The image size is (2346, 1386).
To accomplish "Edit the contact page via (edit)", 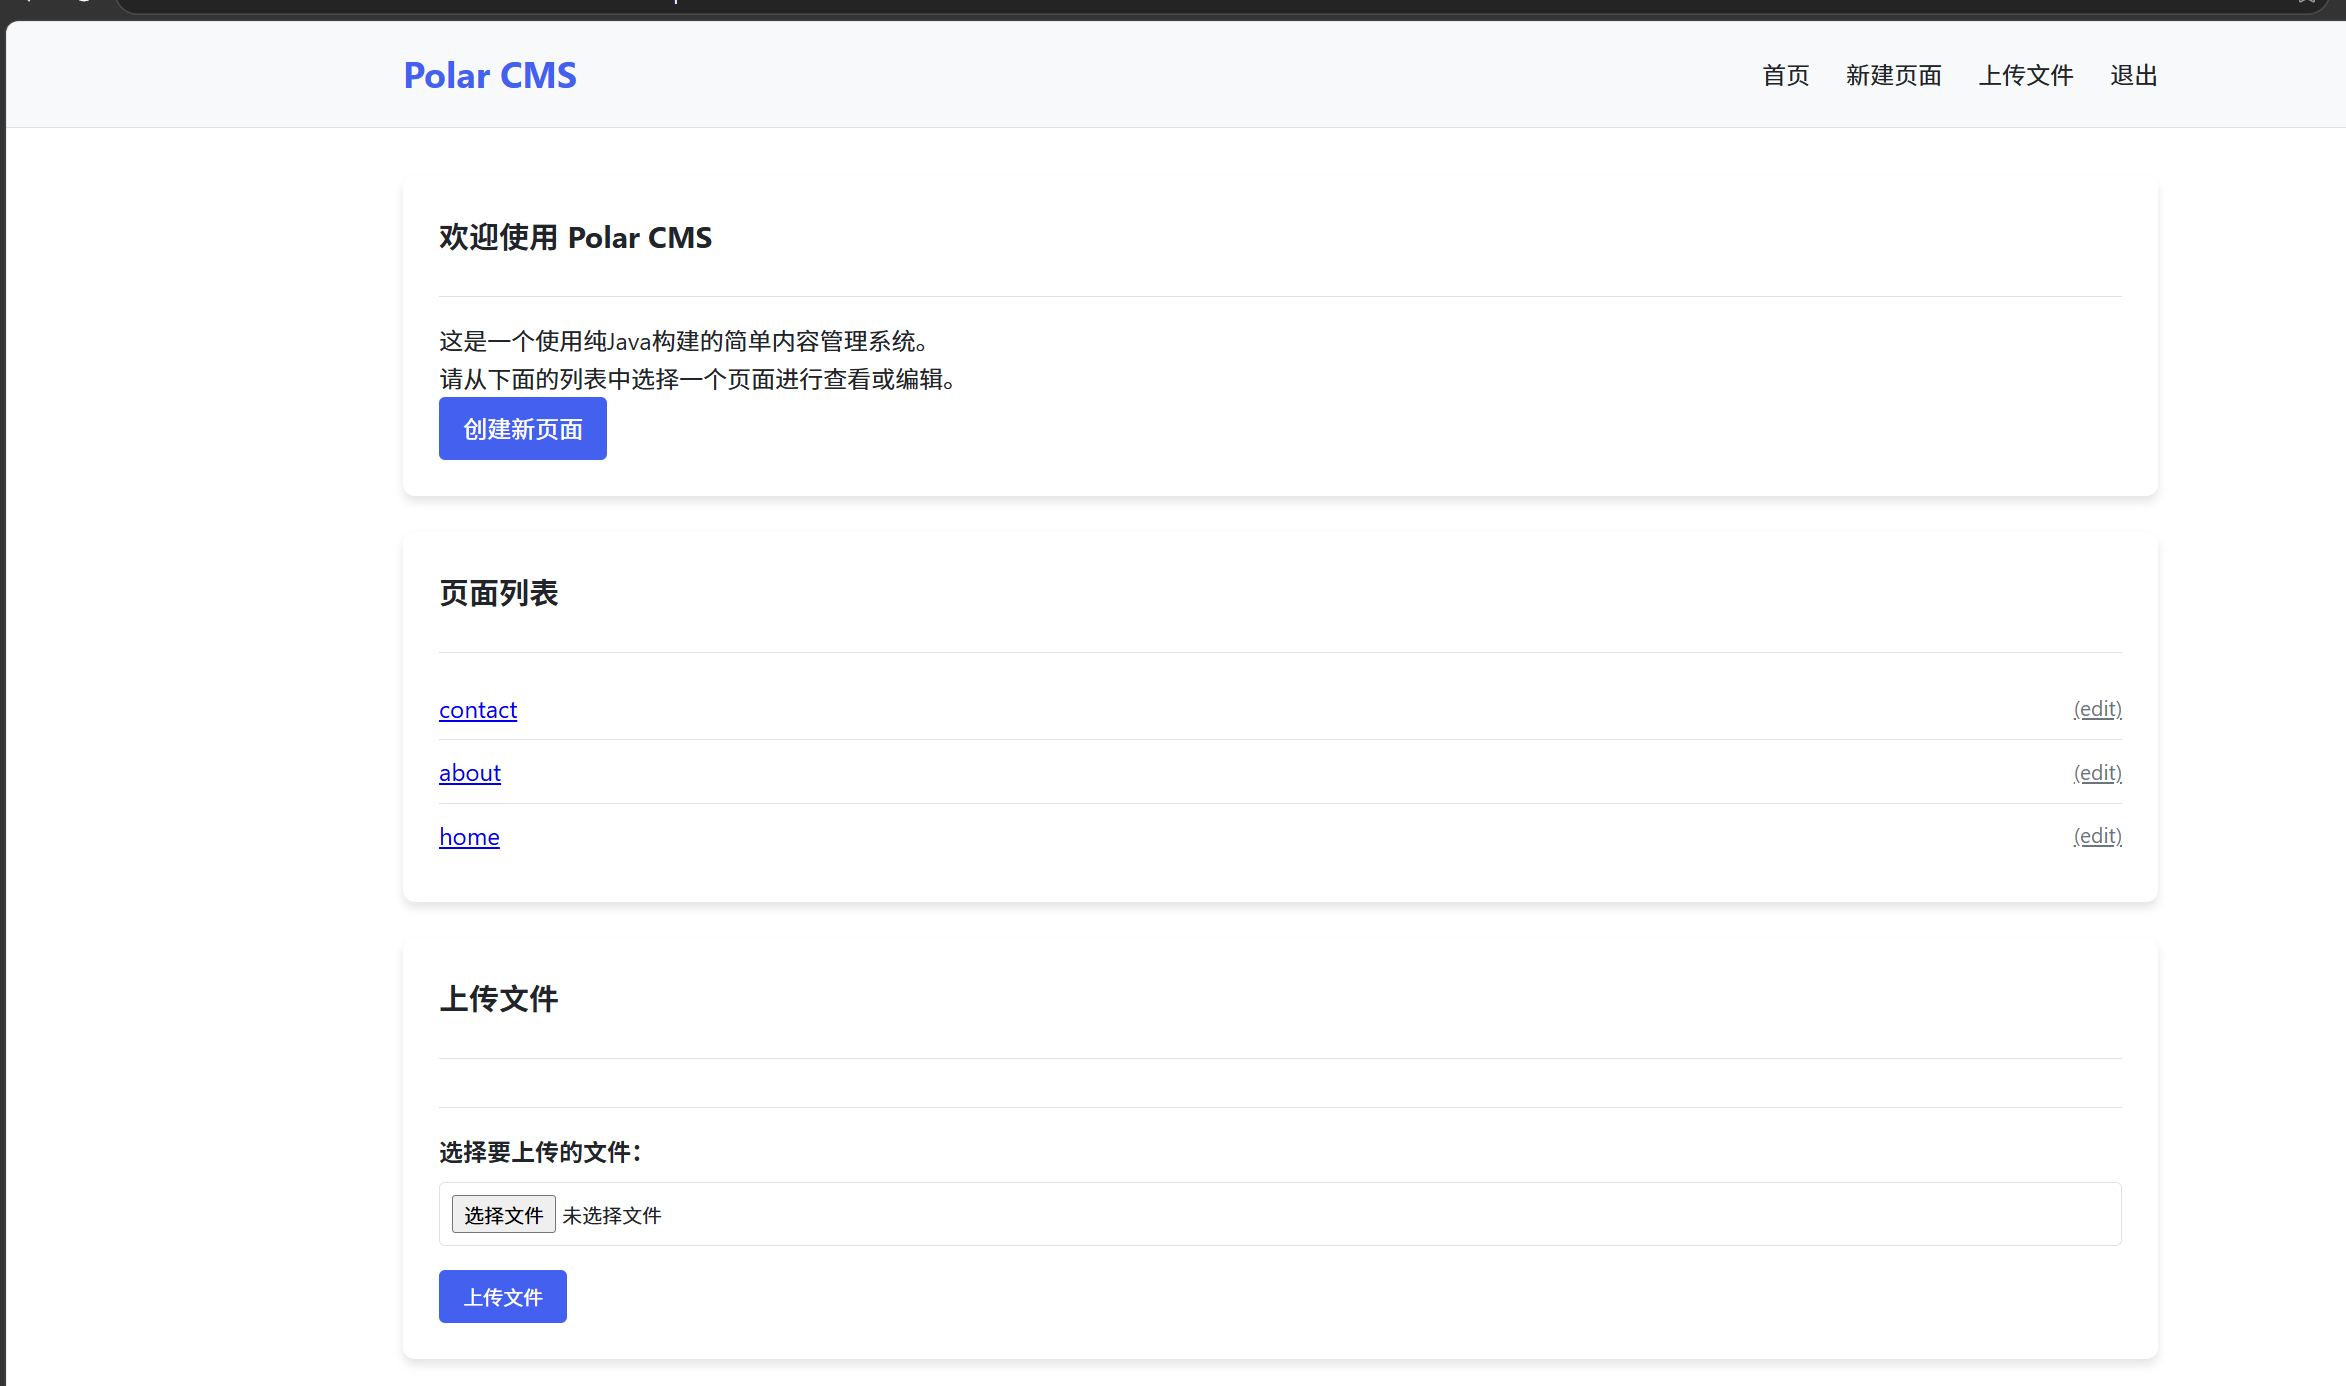I will tap(2097, 709).
